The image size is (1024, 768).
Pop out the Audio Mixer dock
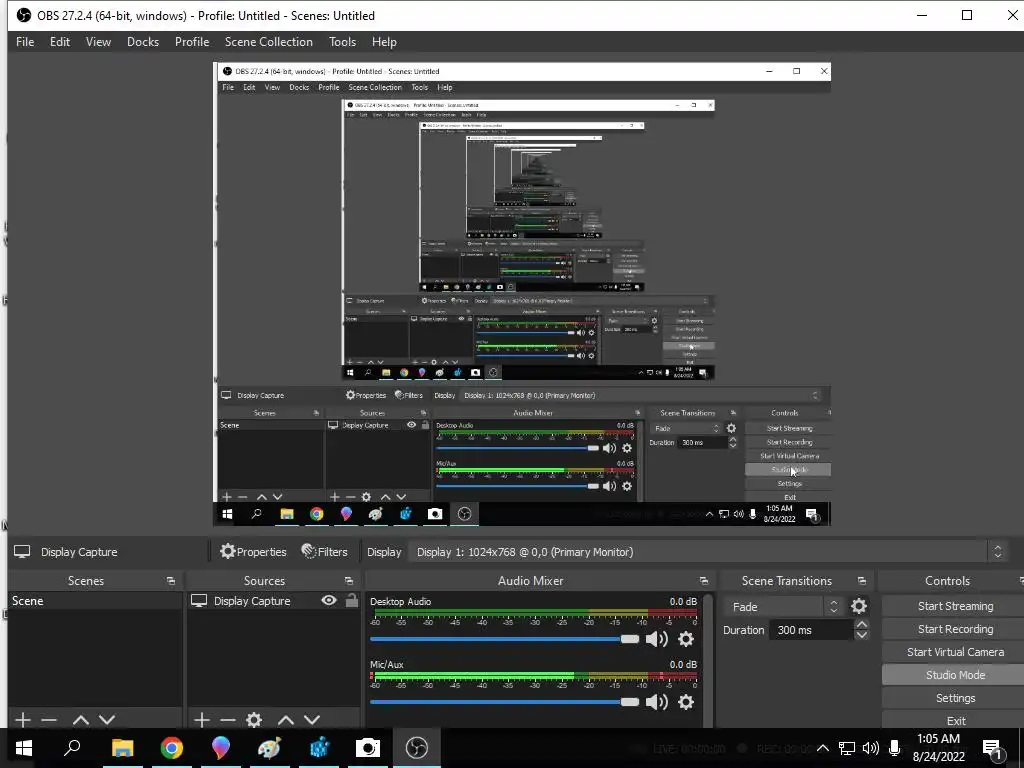point(703,581)
